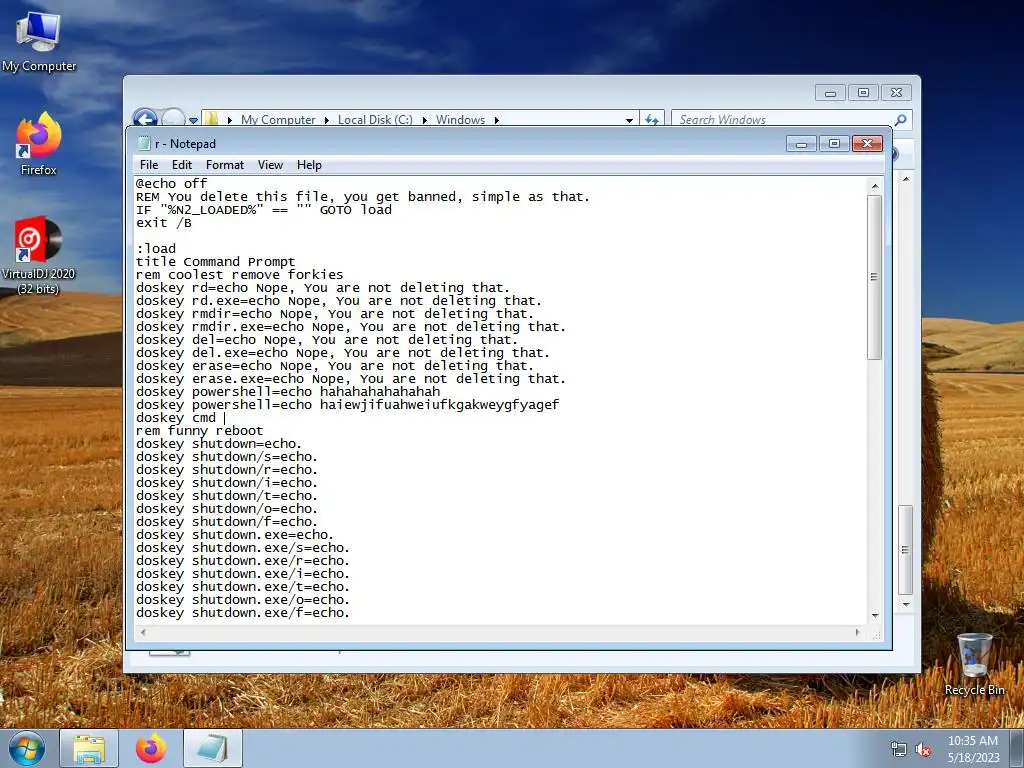Open the Edit menu in Notepad

point(182,165)
